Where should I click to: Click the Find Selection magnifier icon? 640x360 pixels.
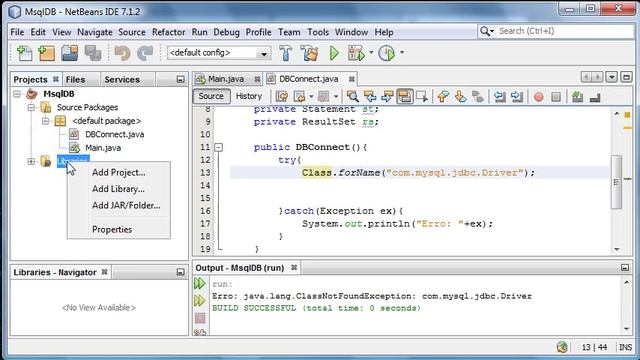pyautogui.click(x=353, y=97)
